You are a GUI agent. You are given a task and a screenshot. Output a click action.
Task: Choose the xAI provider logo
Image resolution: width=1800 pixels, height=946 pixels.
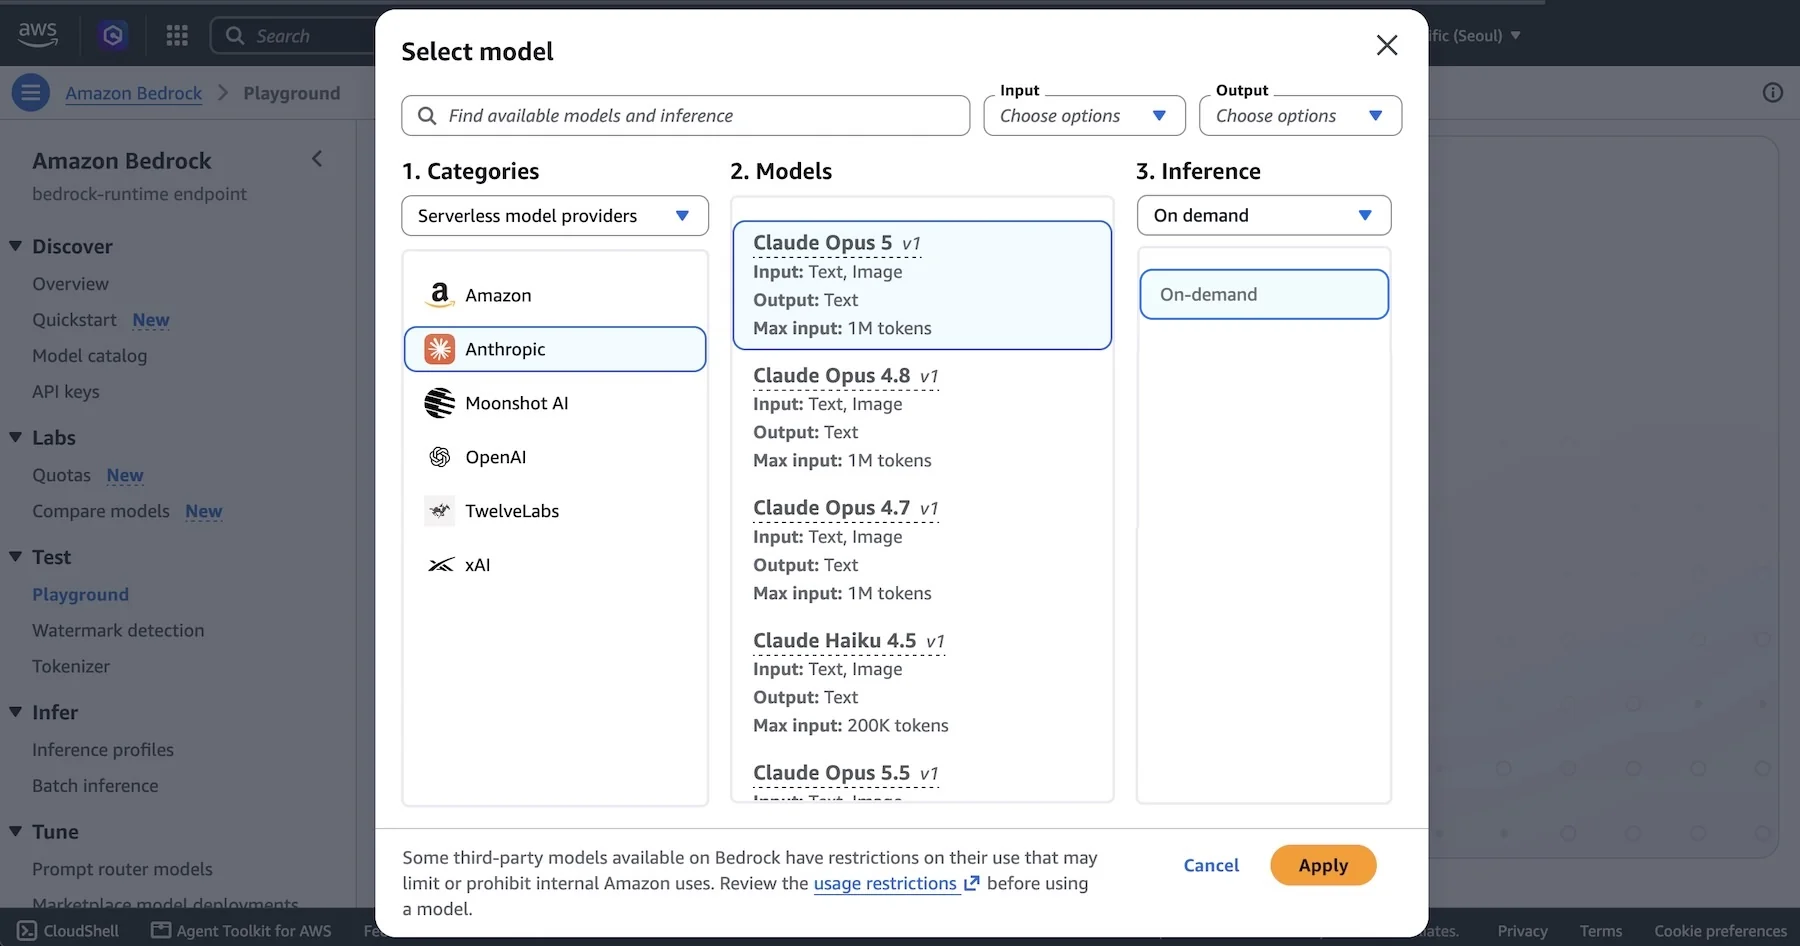(440, 565)
